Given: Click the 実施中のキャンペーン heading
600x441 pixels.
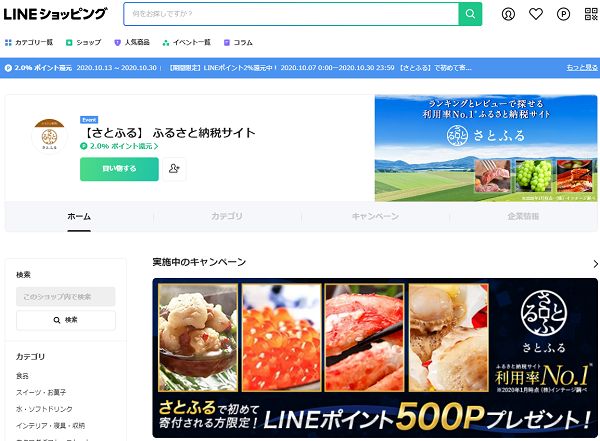Looking at the screenshot, I should 199,262.
